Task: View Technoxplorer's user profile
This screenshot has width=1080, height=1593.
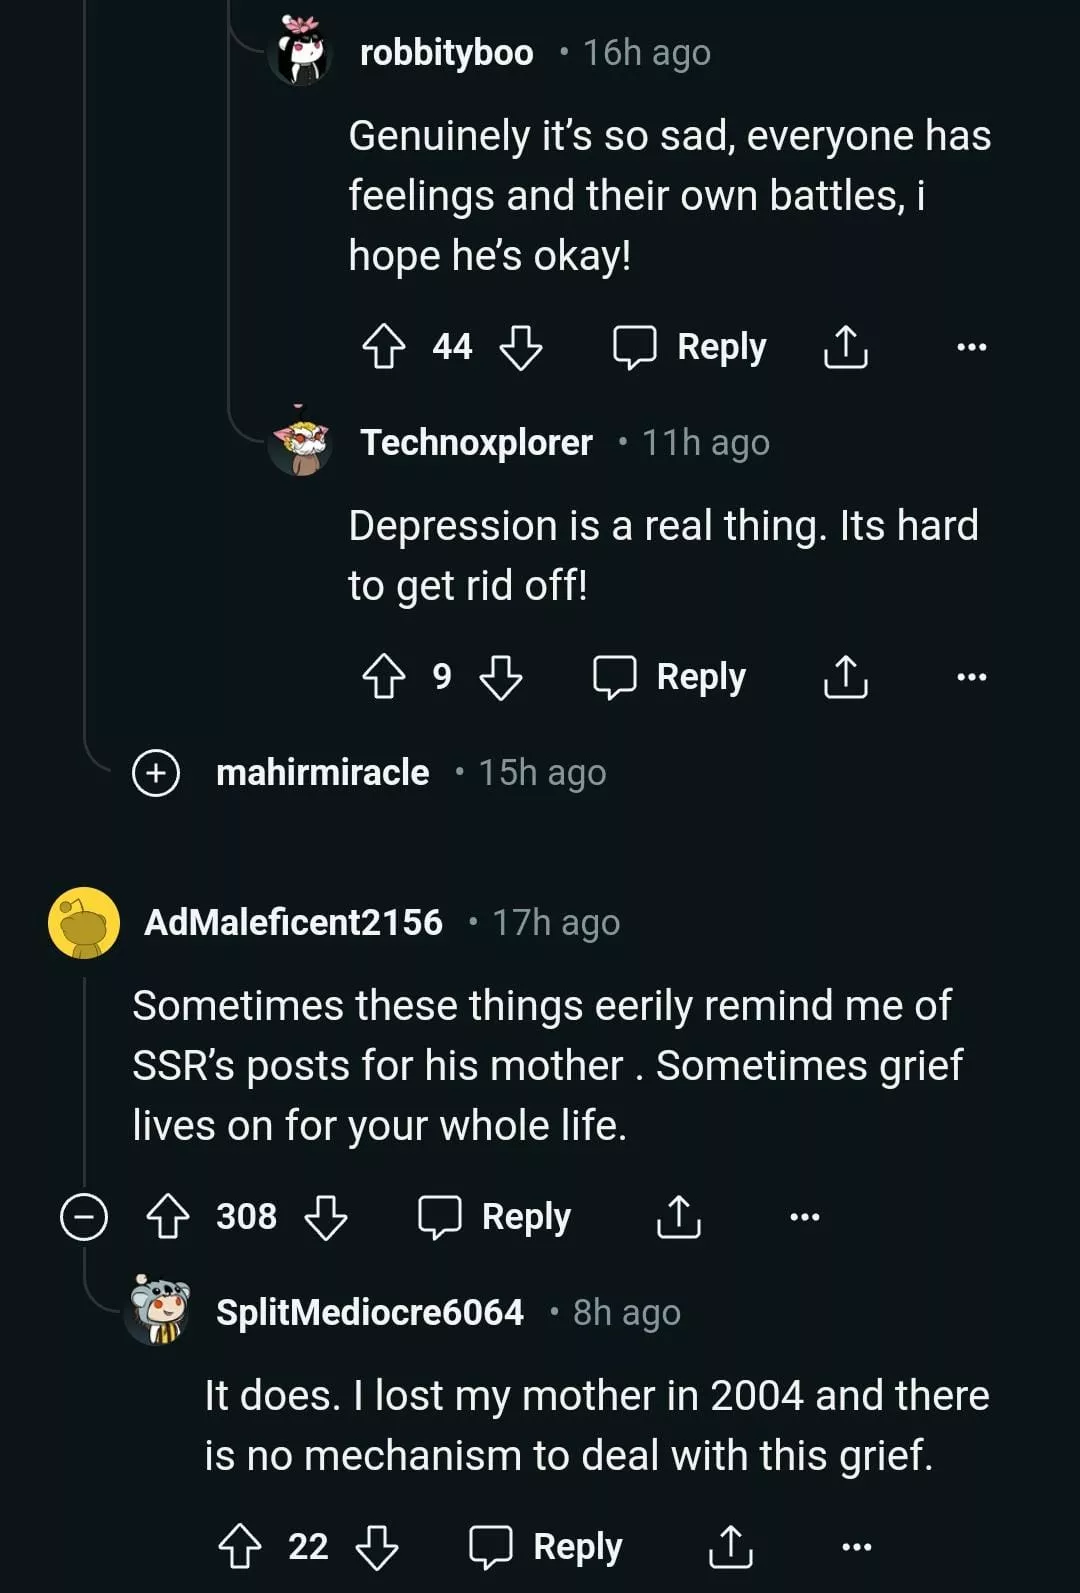Action: (x=476, y=442)
